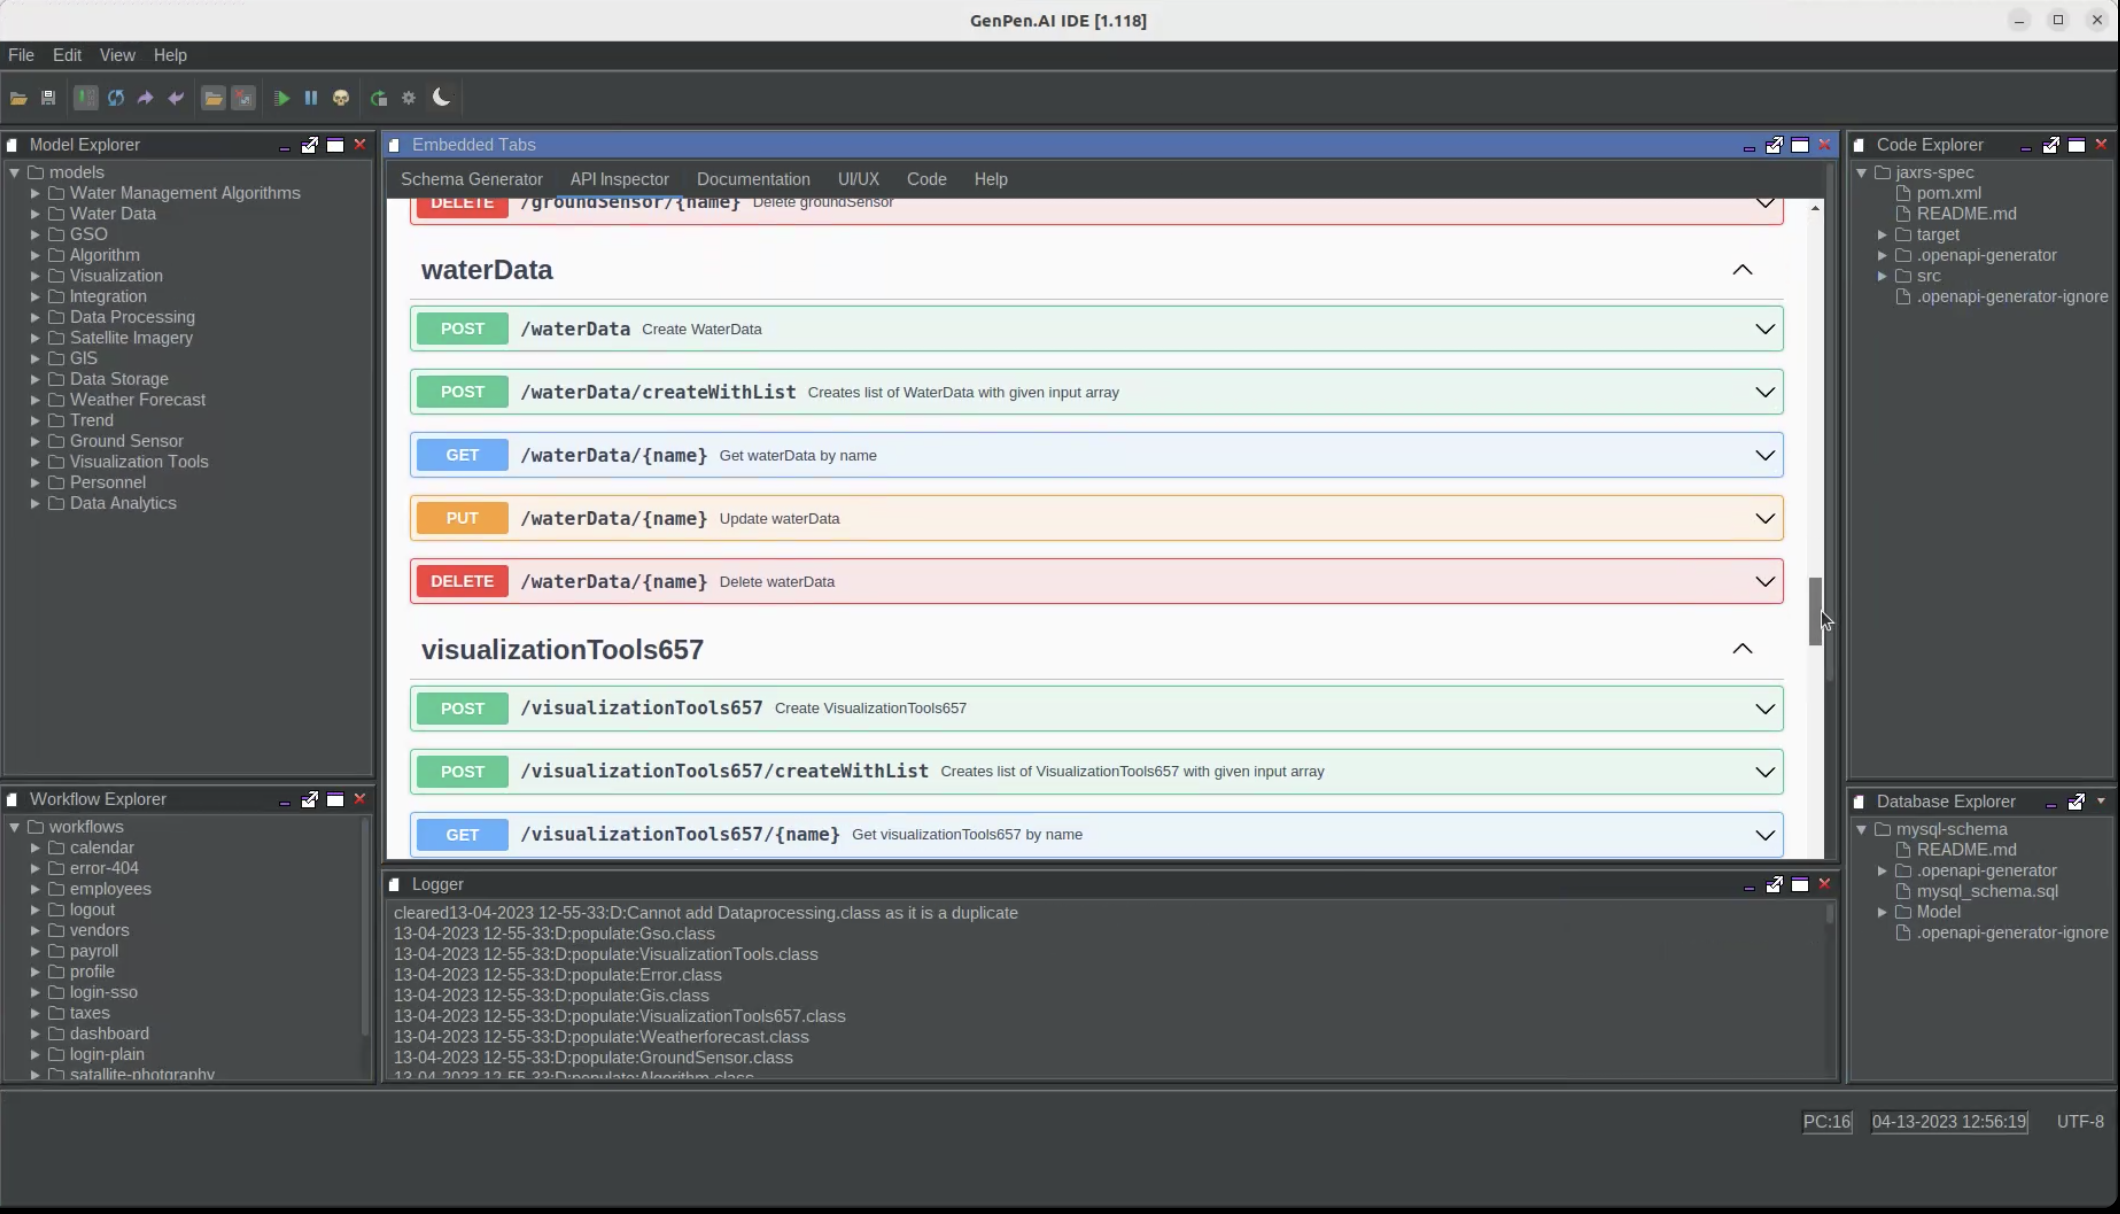Click the green Run play icon
2120x1214 pixels.
[282, 98]
